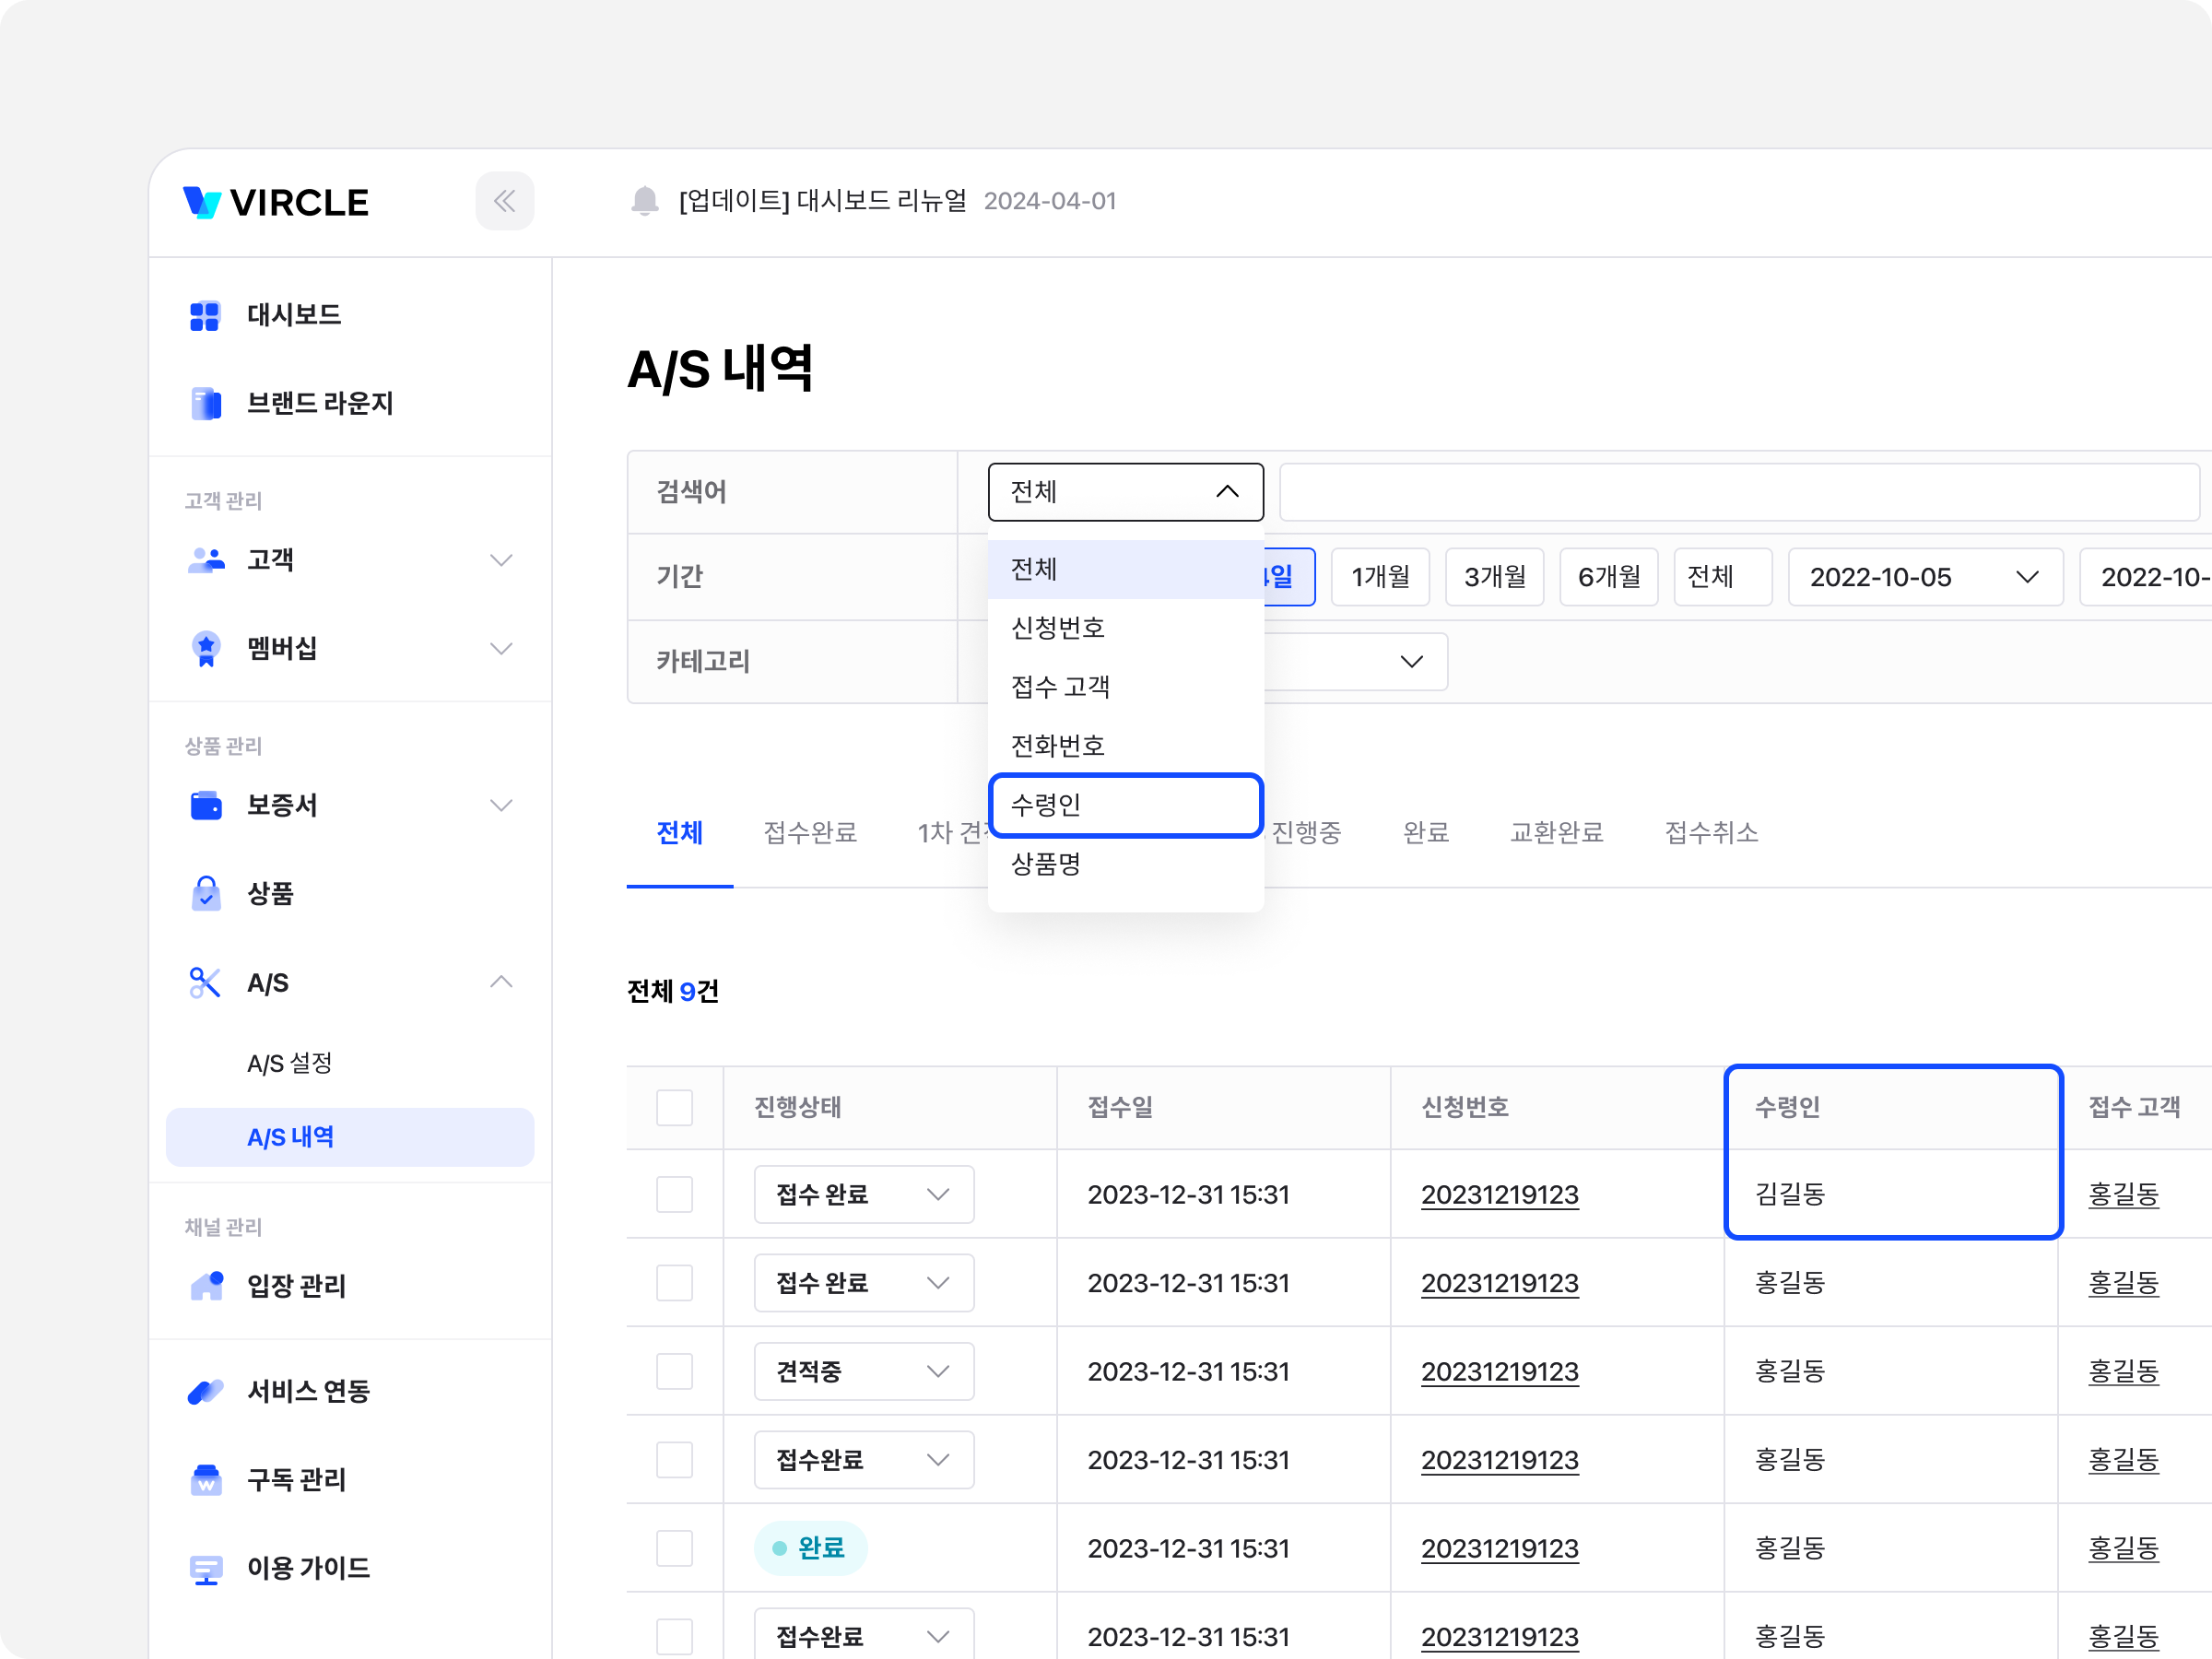This screenshot has height=1659, width=2212.
Task: Click the notification bell icon
Action: tap(645, 201)
